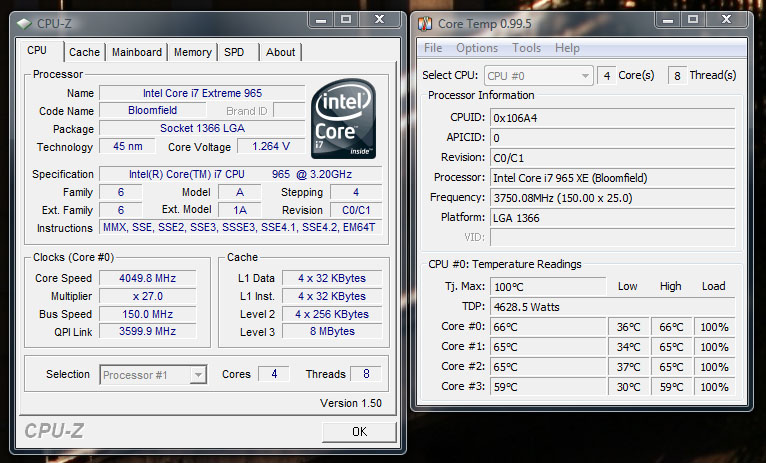The height and width of the screenshot is (463, 766).
Task: Click Core #3 low temperature '30°C'
Action: (628, 387)
